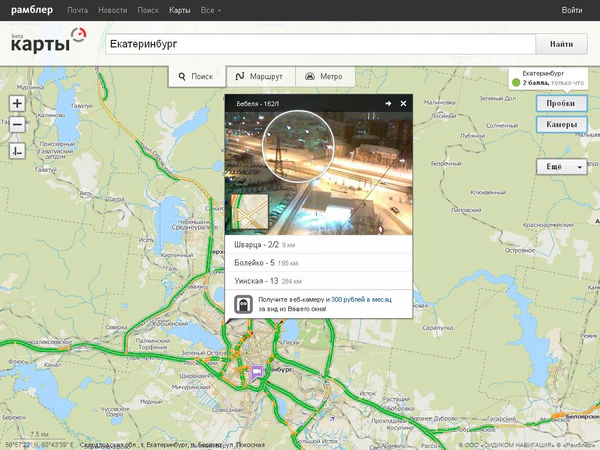The height and width of the screenshot is (450, 600).
Task: Toggle the Камеры webcam layer
Action: [x=560, y=124]
